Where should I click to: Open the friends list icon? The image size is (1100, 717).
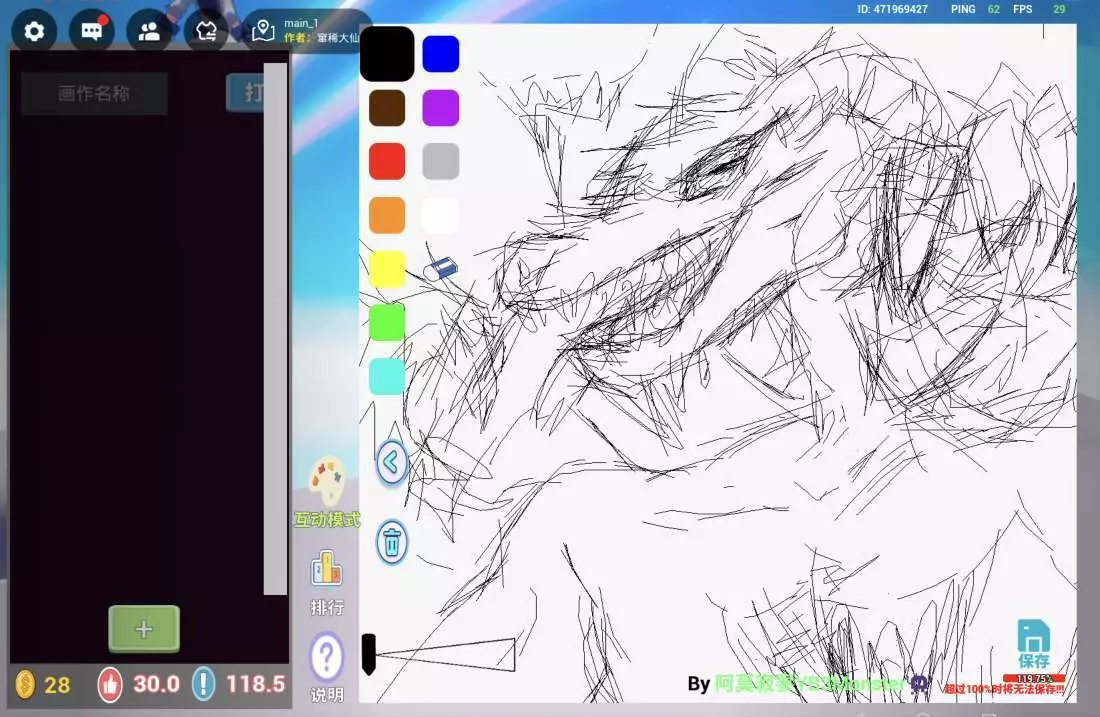[x=149, y=31]
